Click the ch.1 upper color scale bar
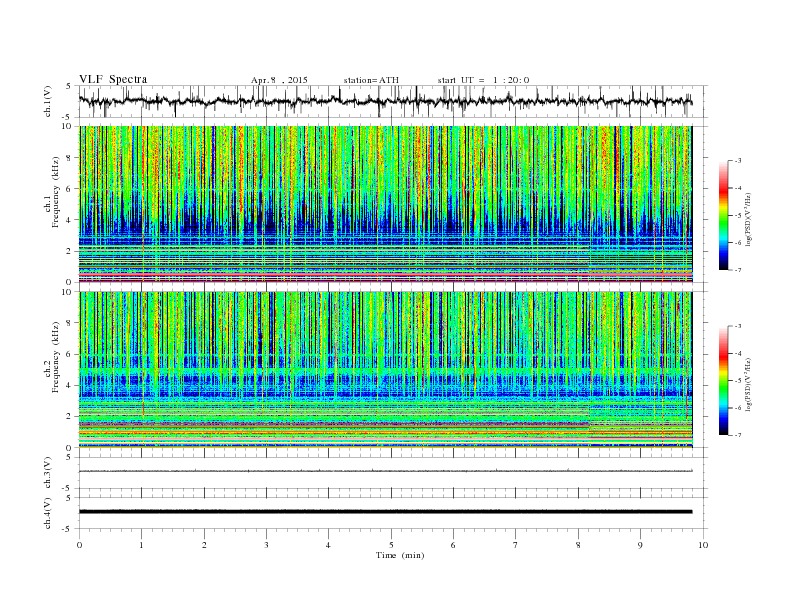This screenshot has height=612, width=792. click(724, 215)
